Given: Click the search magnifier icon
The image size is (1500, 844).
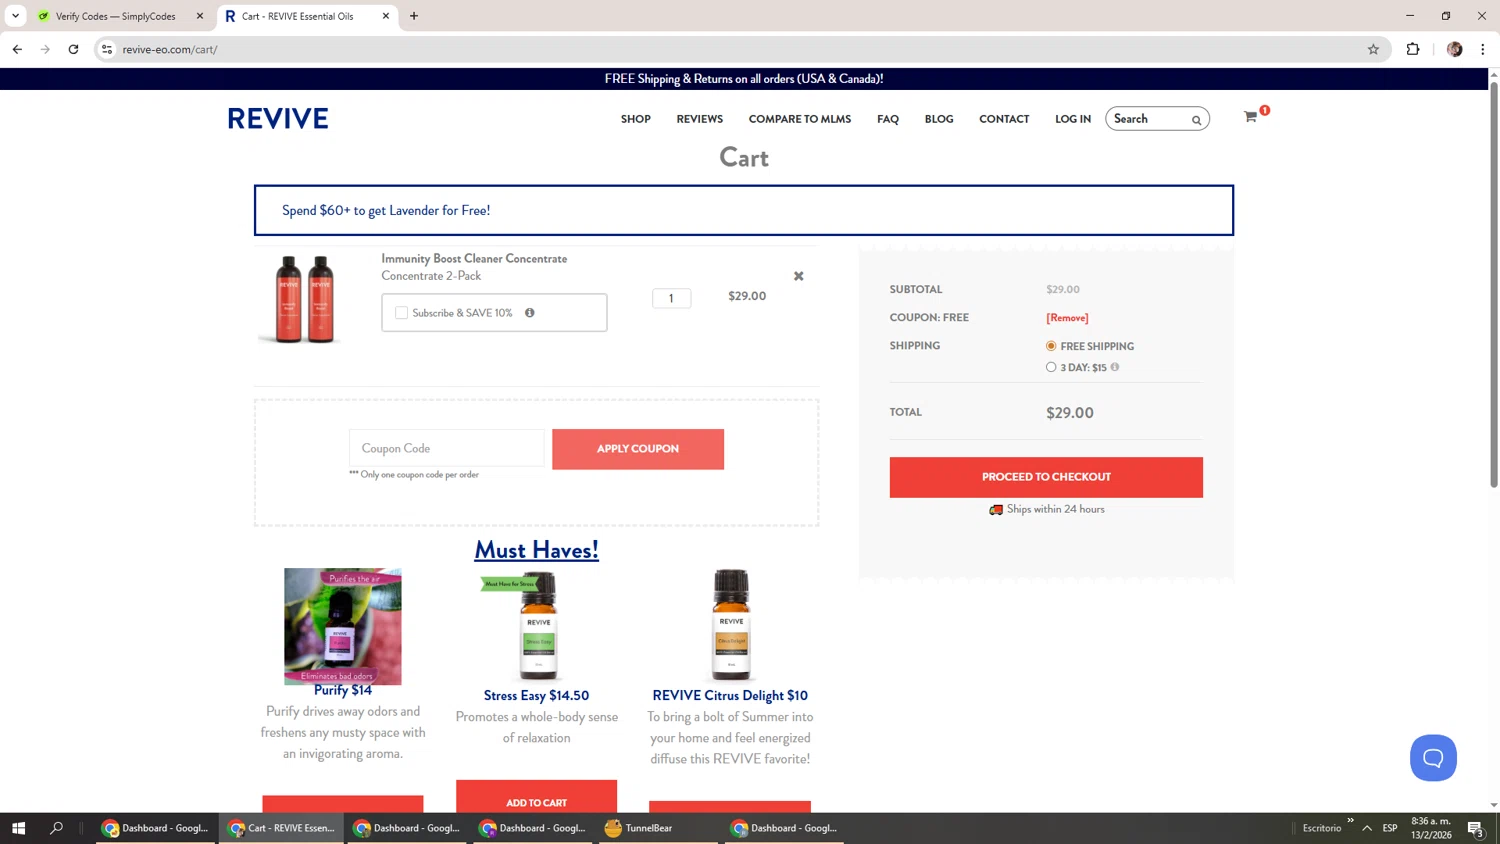Looking at the screenshot, I should [x=1196, y=120].
